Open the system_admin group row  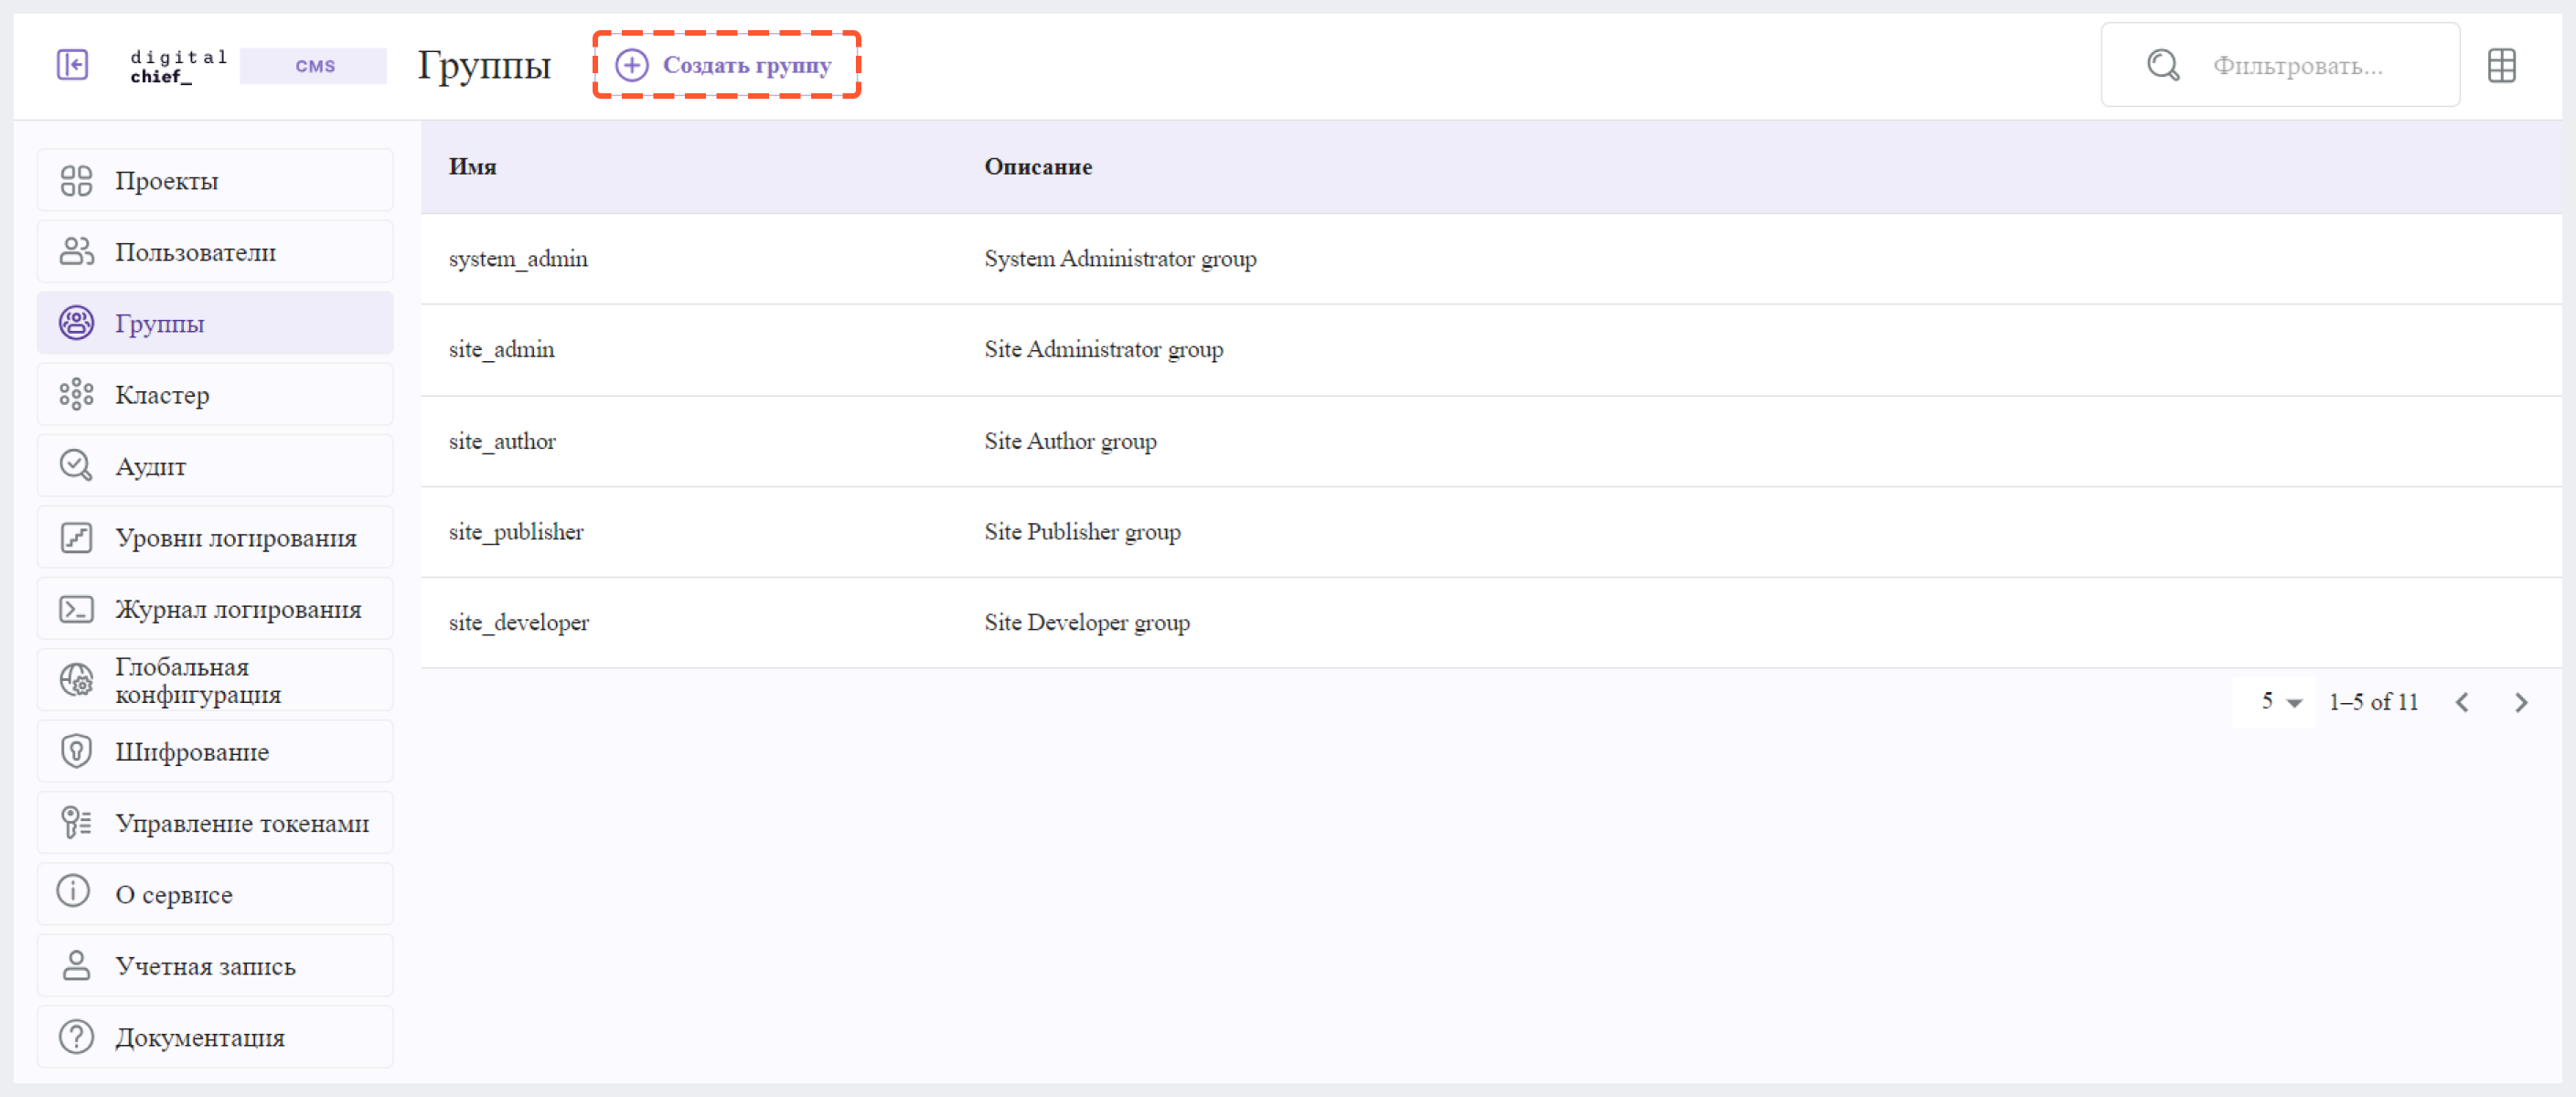(1490, 259)
